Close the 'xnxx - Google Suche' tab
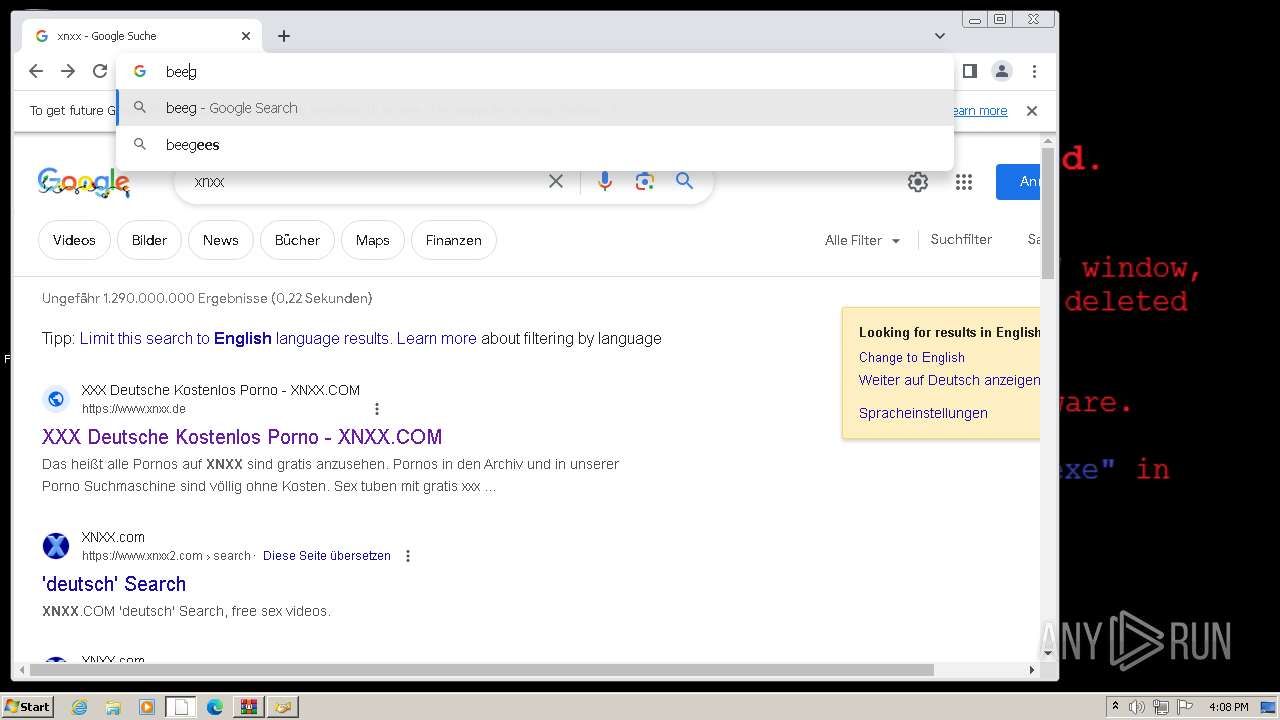 (x=246, y=36)
